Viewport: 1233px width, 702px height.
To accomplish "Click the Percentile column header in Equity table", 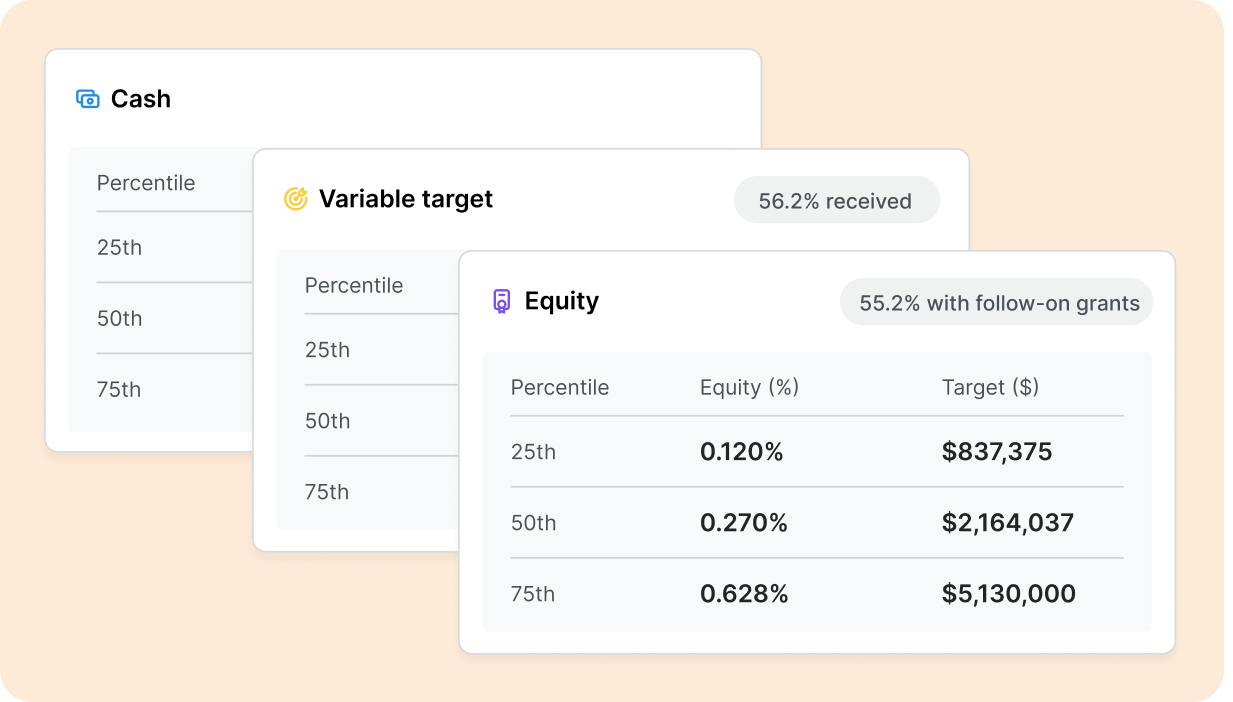I will tap(560, 387).
